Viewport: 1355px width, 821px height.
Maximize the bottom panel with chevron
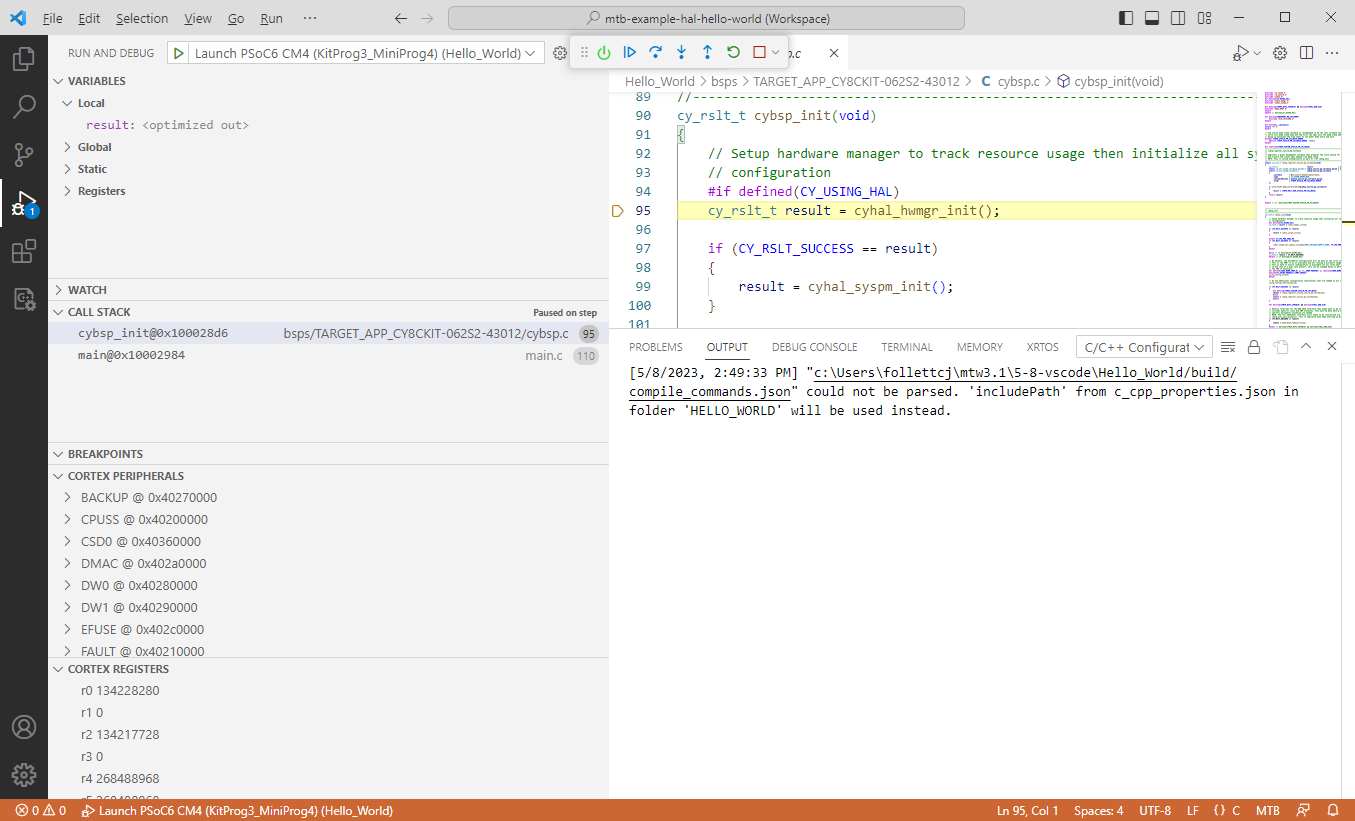click(1306, 347)
